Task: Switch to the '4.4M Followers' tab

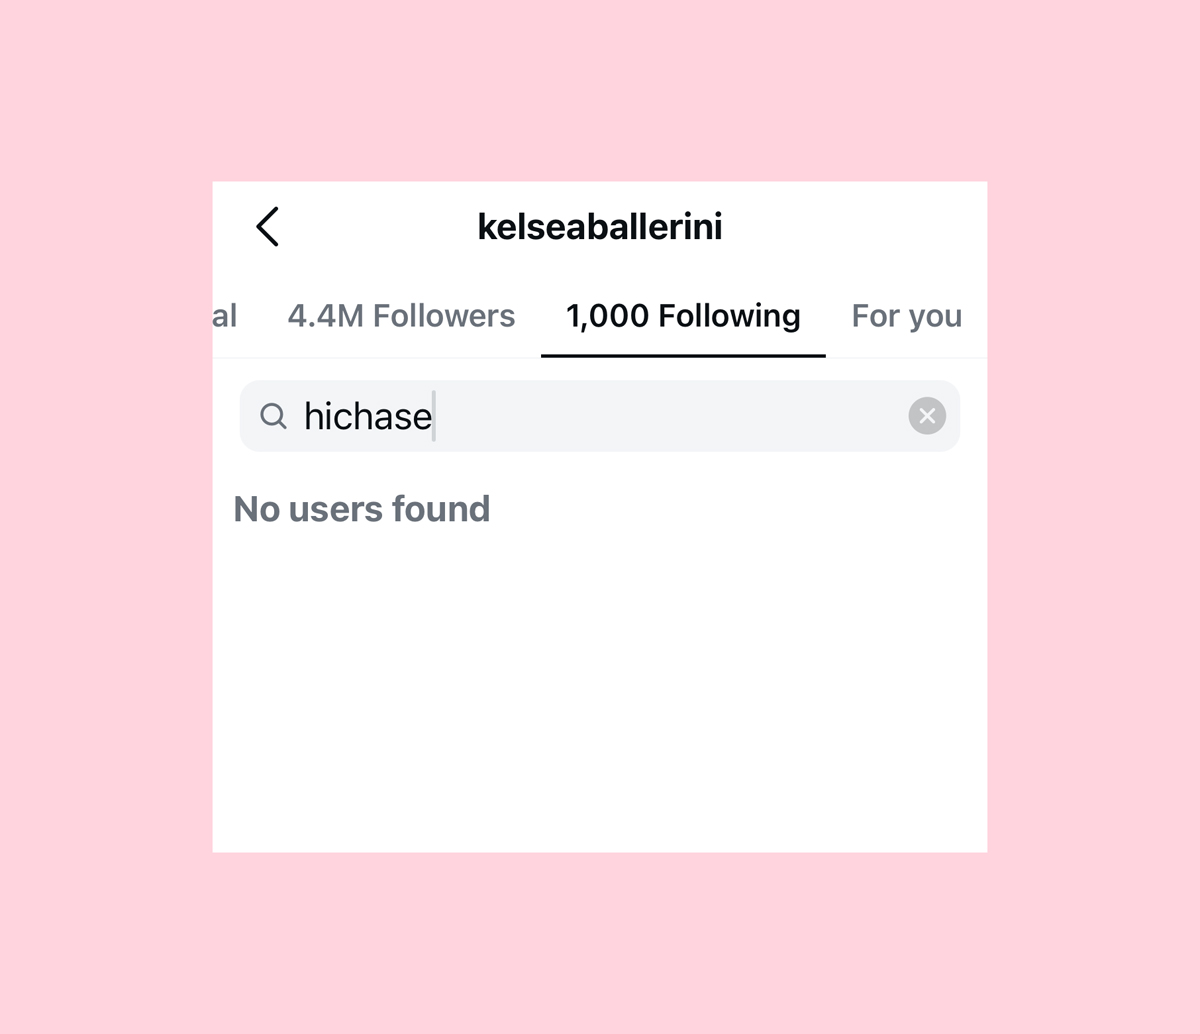Action: [401, 316]
